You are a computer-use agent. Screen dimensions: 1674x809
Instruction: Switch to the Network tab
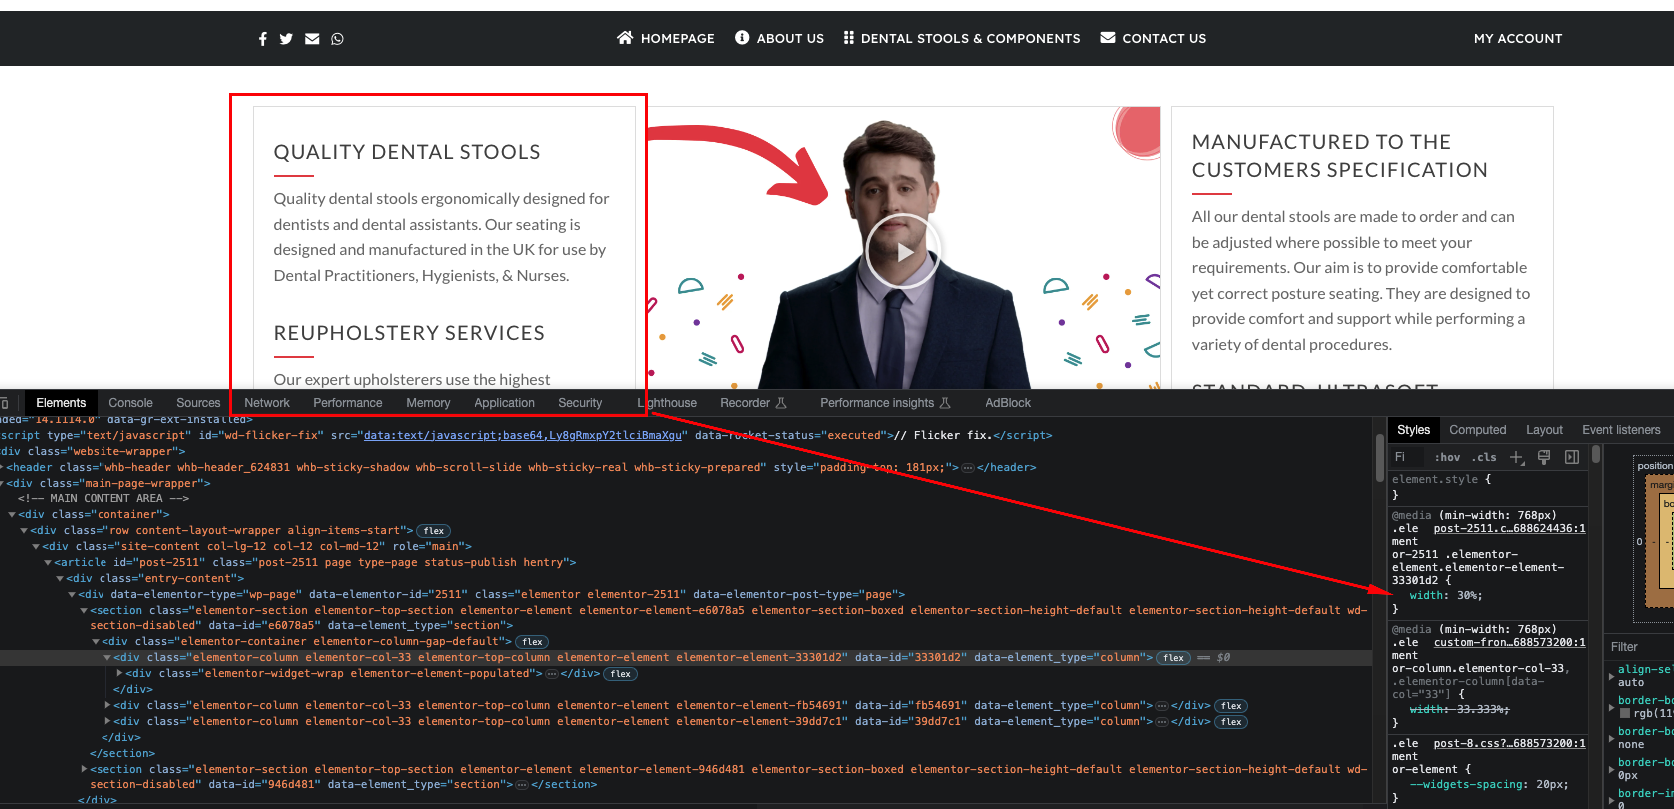point(267,403)
